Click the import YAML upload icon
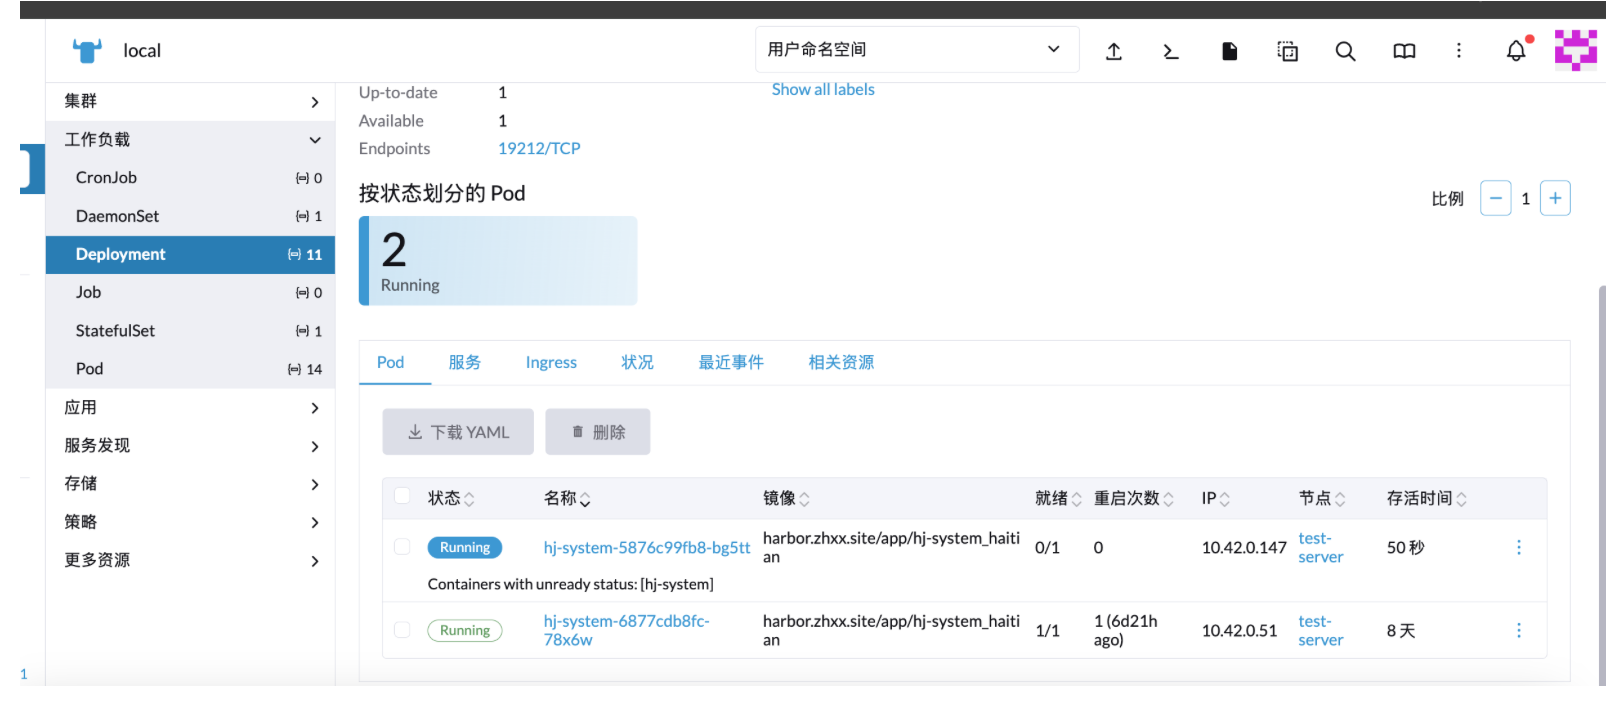This screenshot has width=1606, height=702. pos(1113,51)
